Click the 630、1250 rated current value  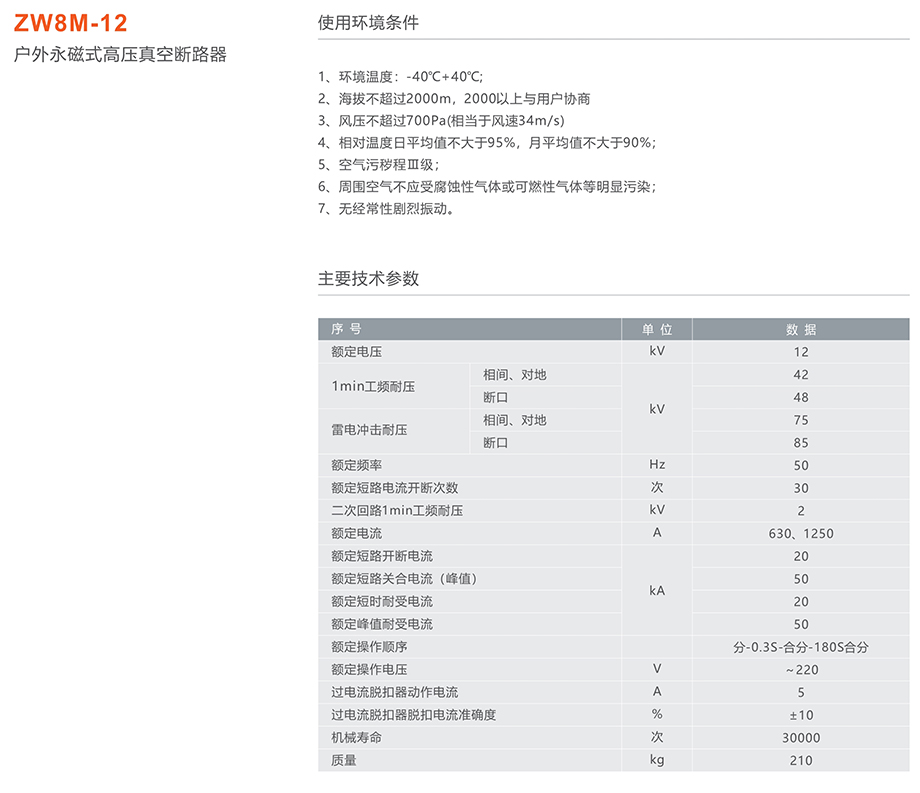tap(801, 533)
